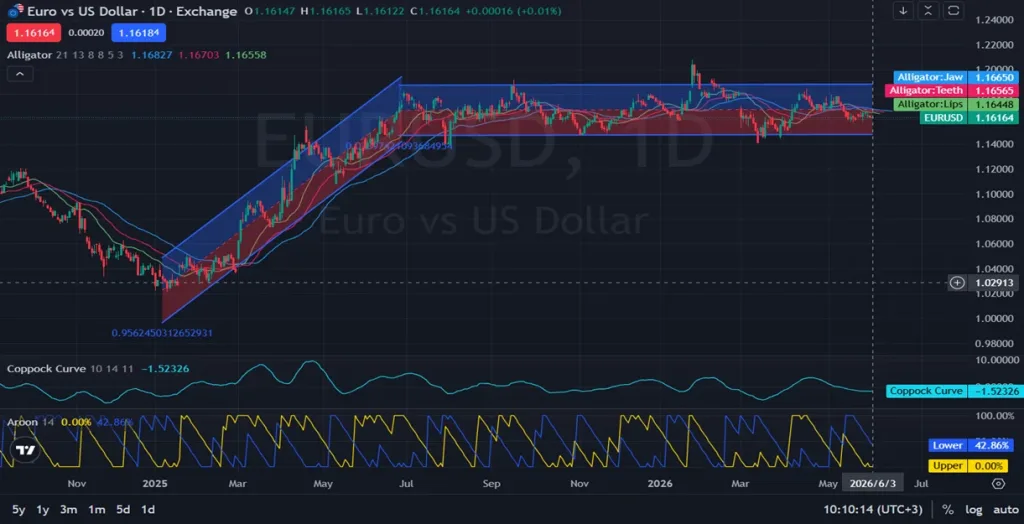Click the Sep label on time axis

[x=492, y=484]
